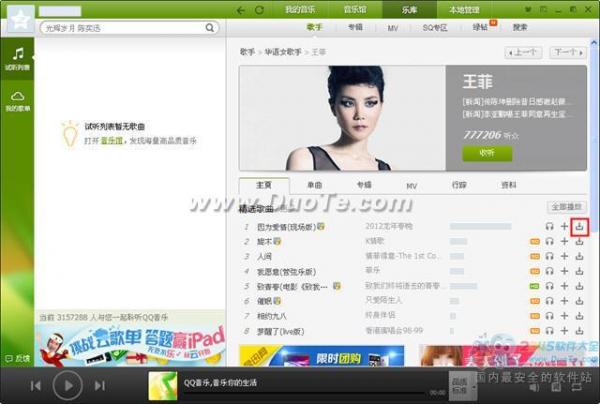This screenshot has height=404, width=600.
Task: Refresh the page with the reload icon
Action: click(259, 10)
